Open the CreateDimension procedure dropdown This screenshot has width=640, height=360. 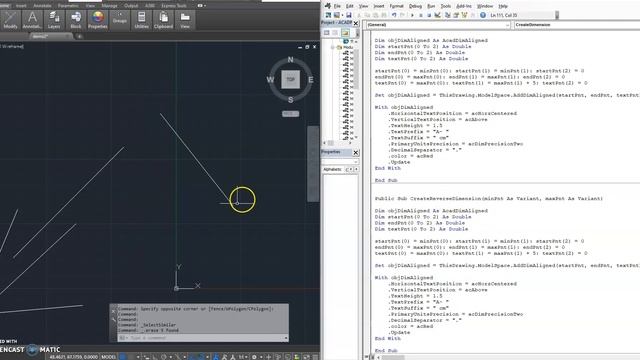coord(576,25)
